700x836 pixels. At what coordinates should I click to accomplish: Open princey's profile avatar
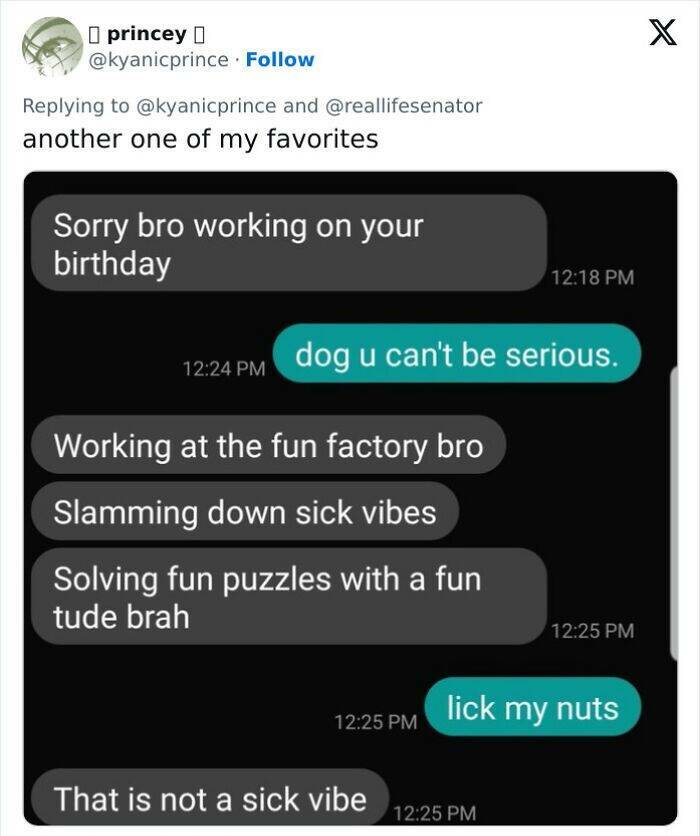point(52,47)
